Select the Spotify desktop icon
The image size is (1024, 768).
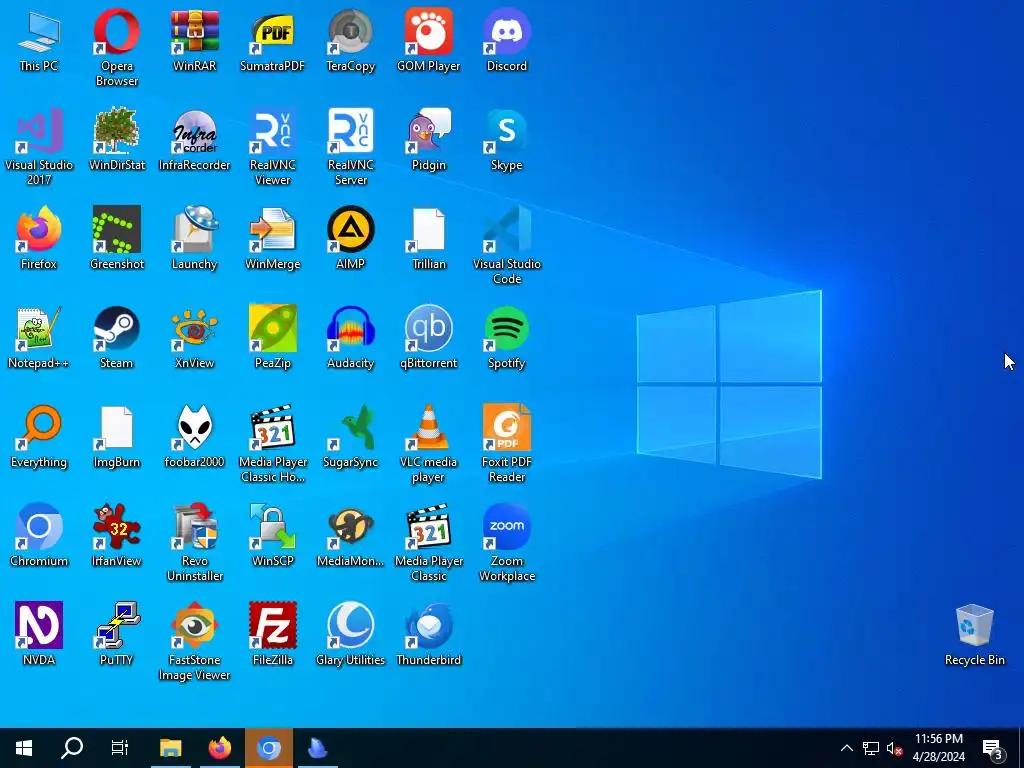coord(507,338)
